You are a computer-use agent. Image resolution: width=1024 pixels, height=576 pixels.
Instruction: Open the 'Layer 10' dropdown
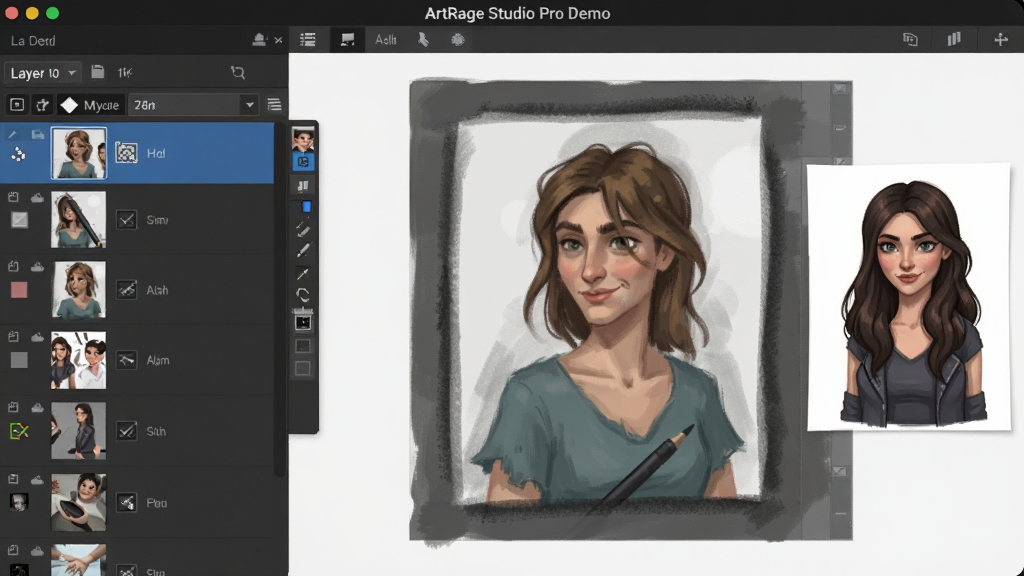pos(42,72)
